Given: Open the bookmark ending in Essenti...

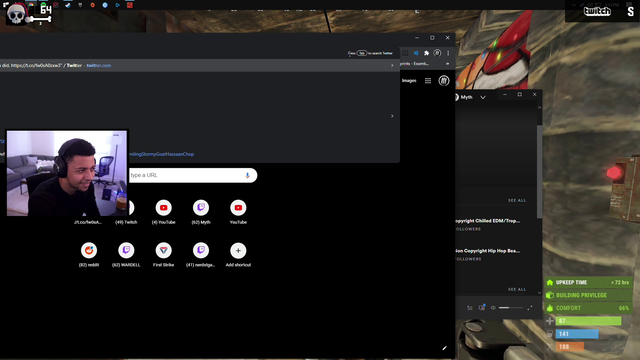Looking at the screenshot, I should point(414,64).
